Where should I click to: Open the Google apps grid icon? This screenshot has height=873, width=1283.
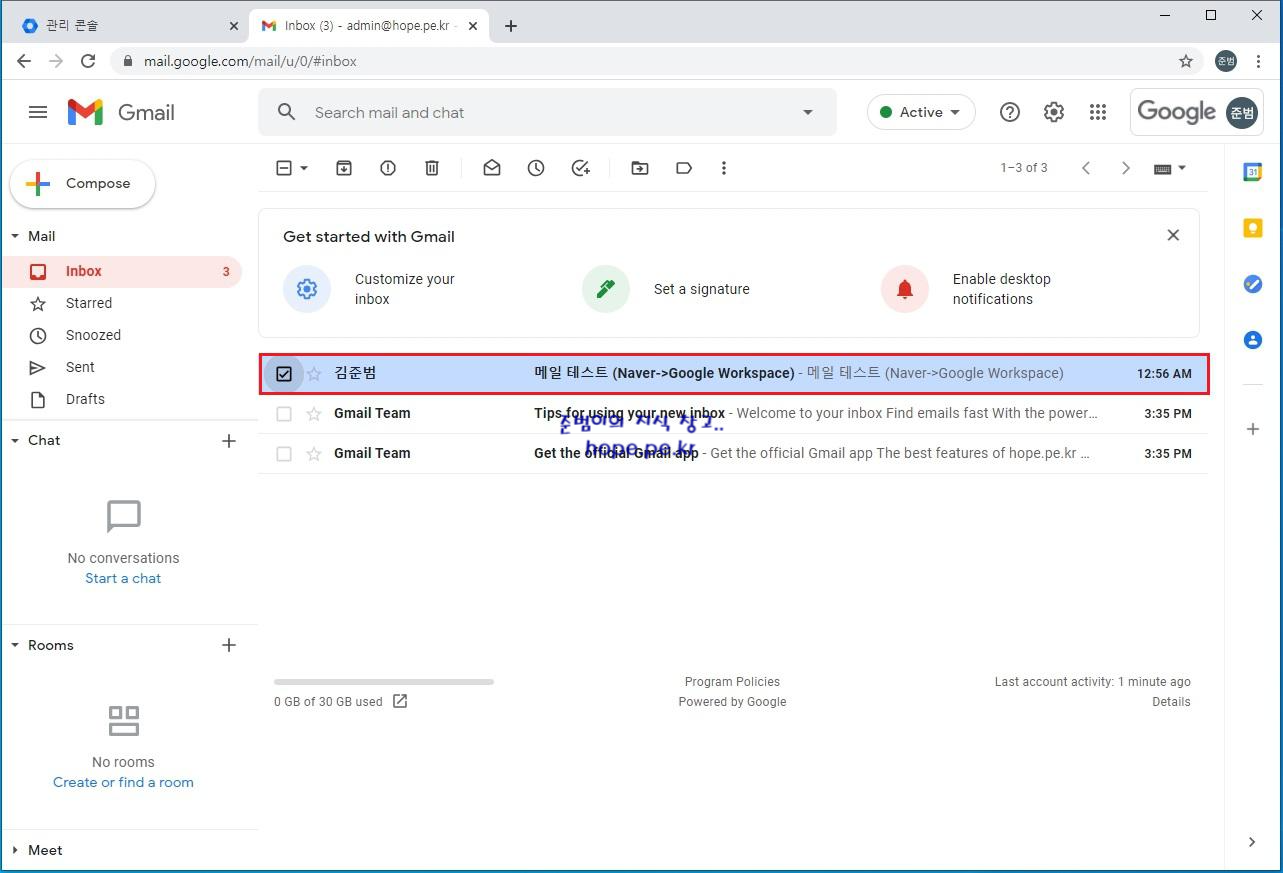[1098, 112]
